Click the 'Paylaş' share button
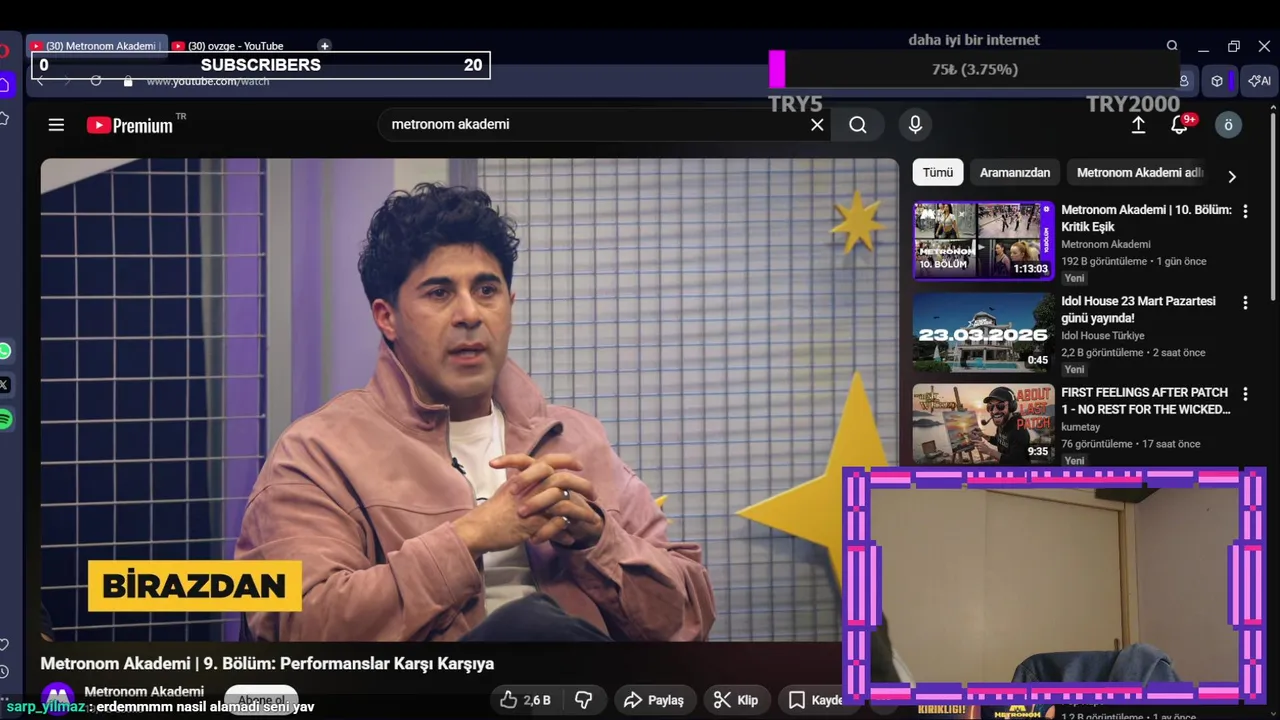Screen dimensions: 1280x720 pyautogui.click(x=654, y=700)
